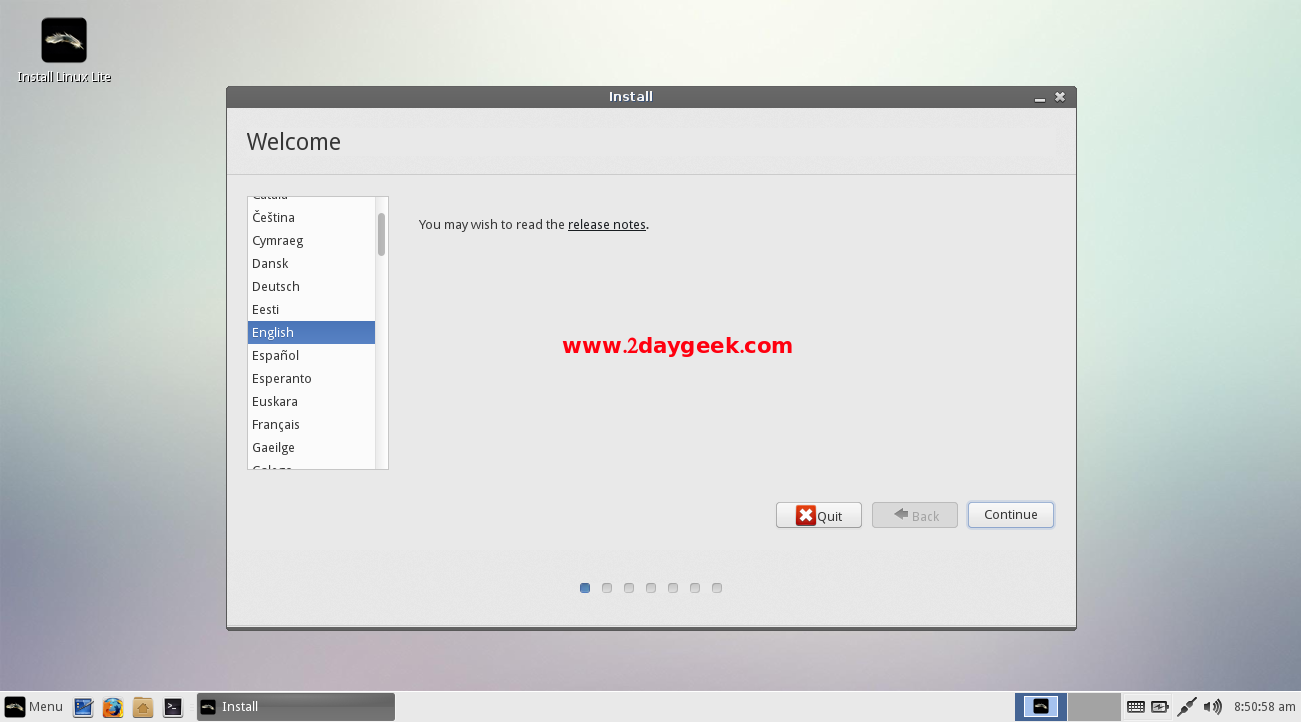Click the show desktop panel icon
This screenshot has width=1301, height=722.
pyautogui.click(x=83, y=707)
